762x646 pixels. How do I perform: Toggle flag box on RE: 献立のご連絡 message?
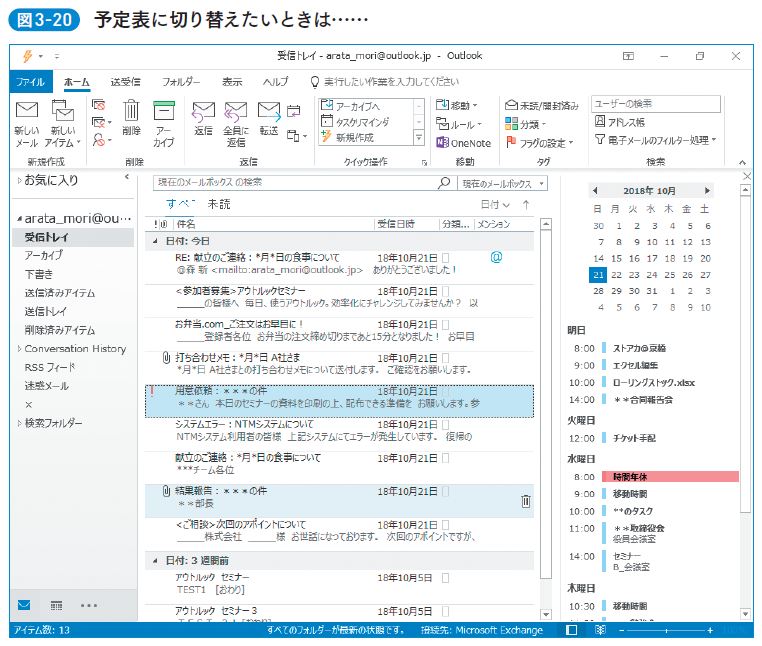(445, 258)
